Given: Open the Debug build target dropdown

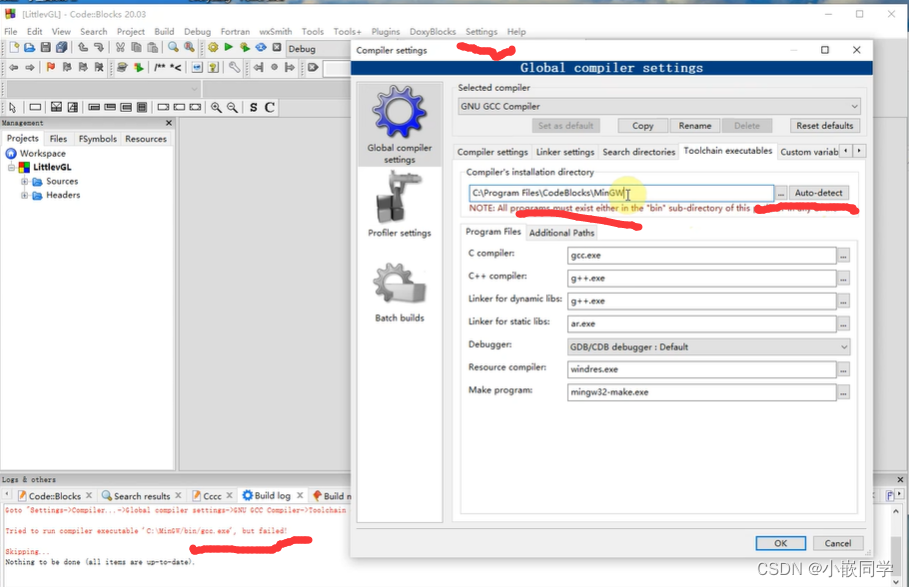Looking at the screenshot, I should point(318,49).
